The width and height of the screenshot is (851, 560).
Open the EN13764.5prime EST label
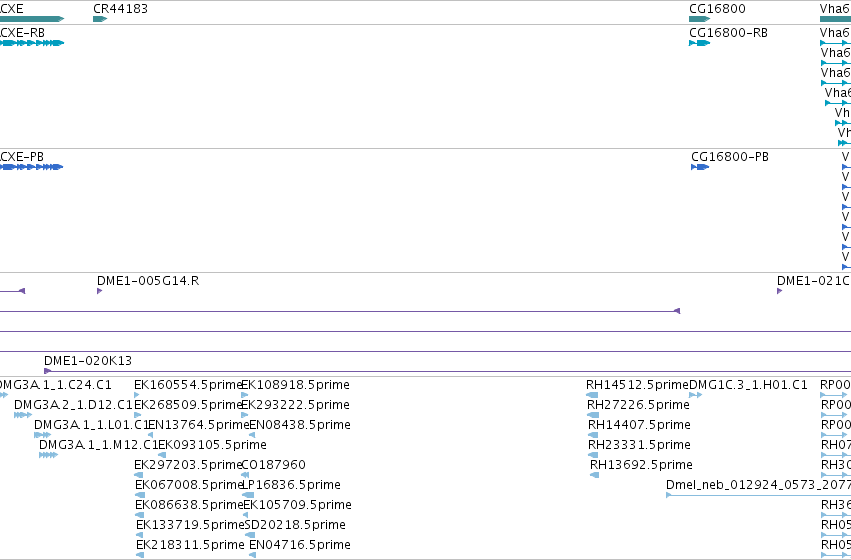pos(199,425)
